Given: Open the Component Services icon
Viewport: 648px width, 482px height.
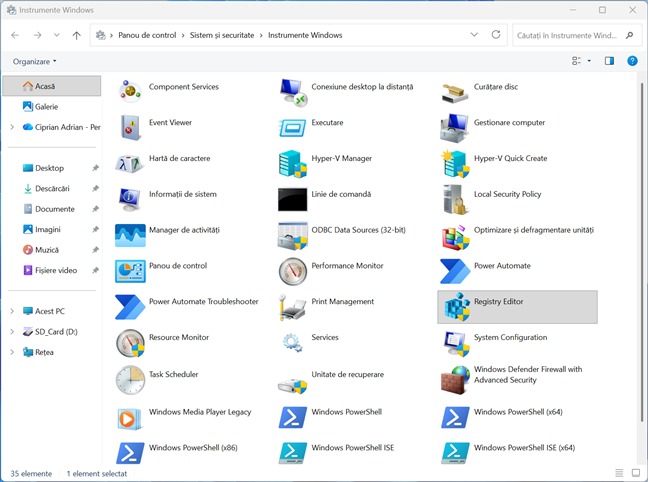Looking at the screenshot, I should click(130, 92).
